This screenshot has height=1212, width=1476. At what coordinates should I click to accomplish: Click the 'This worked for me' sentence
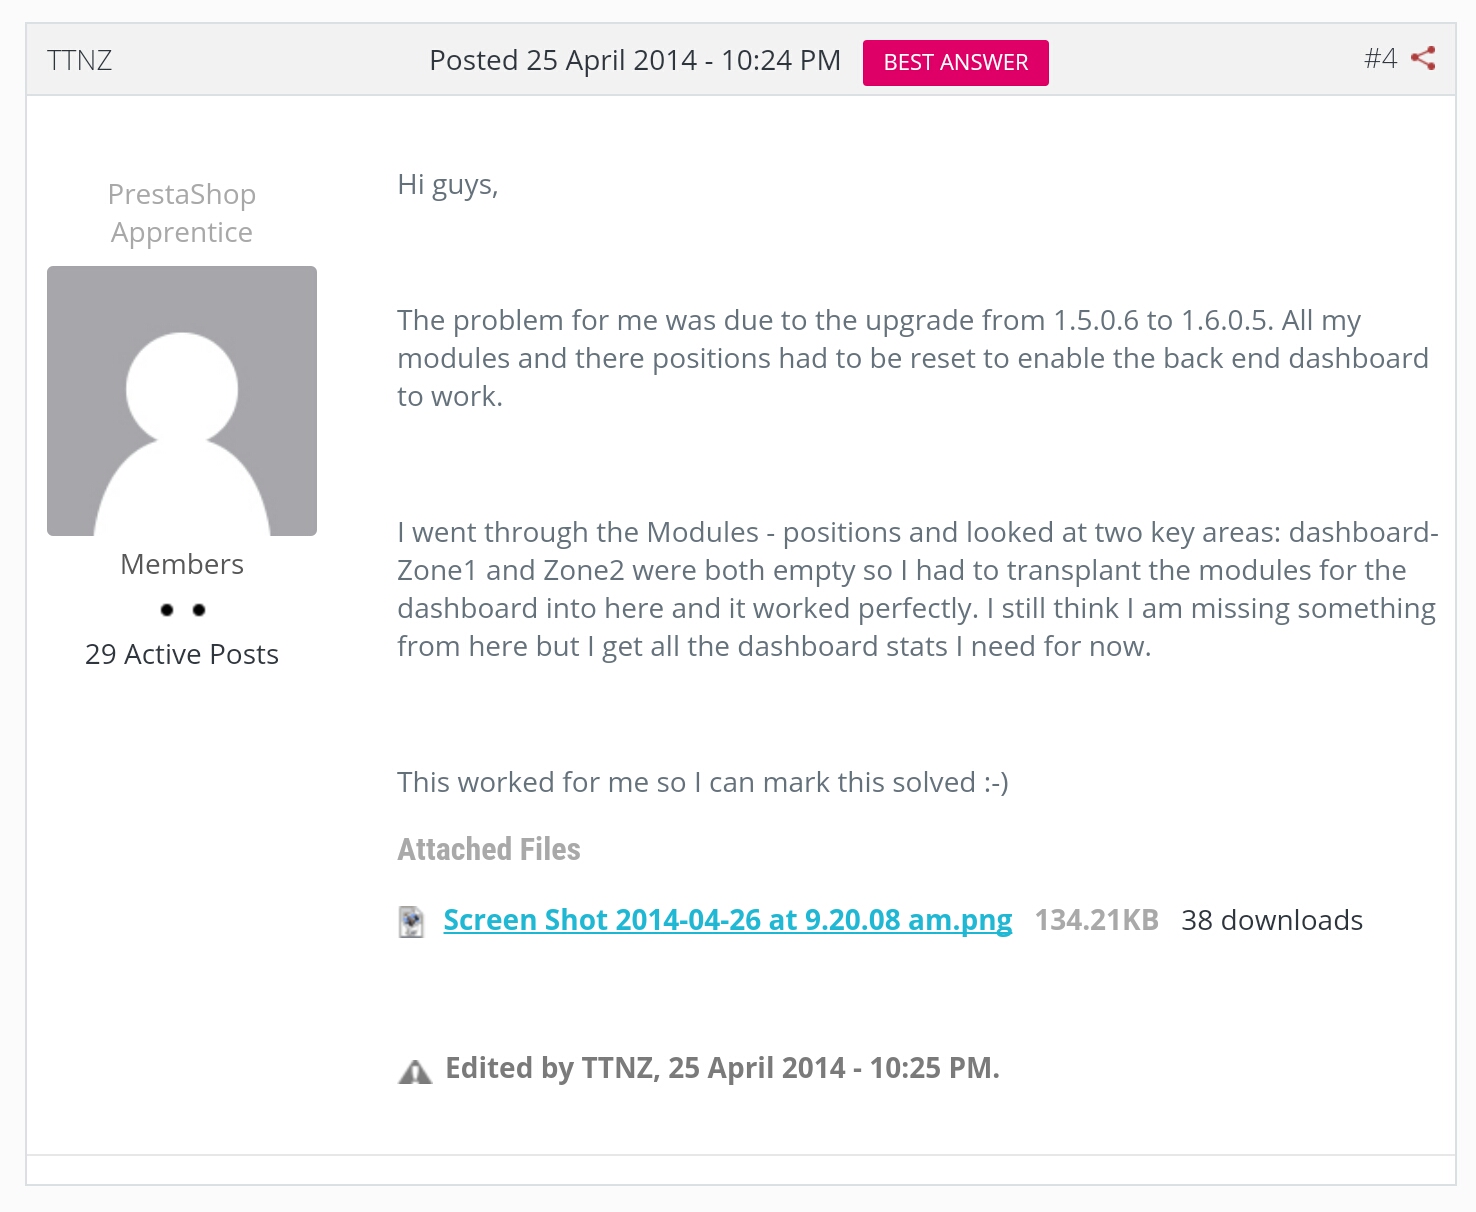[x=702, y=782]
